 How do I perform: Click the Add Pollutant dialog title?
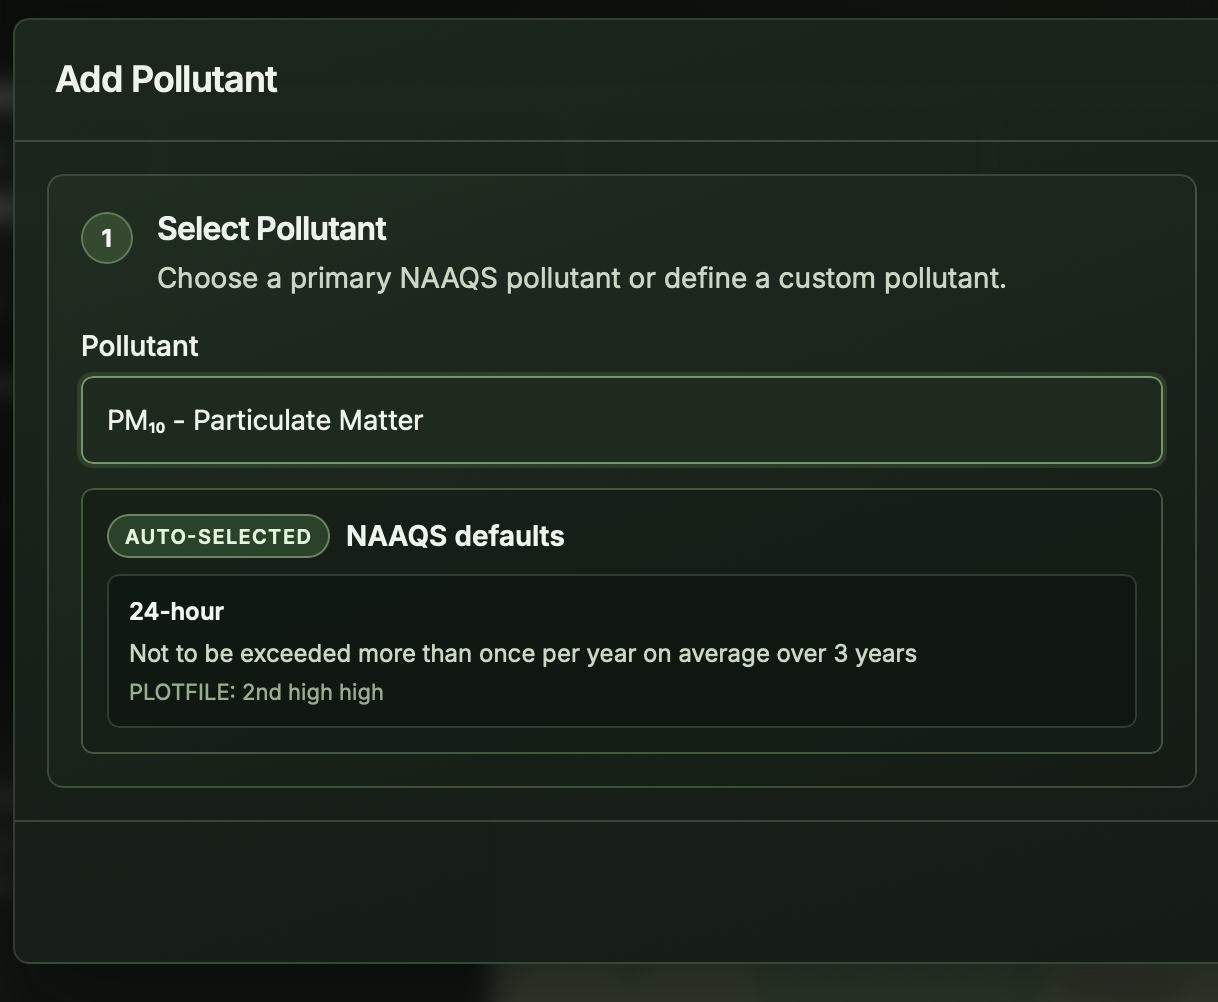(166, 79)
